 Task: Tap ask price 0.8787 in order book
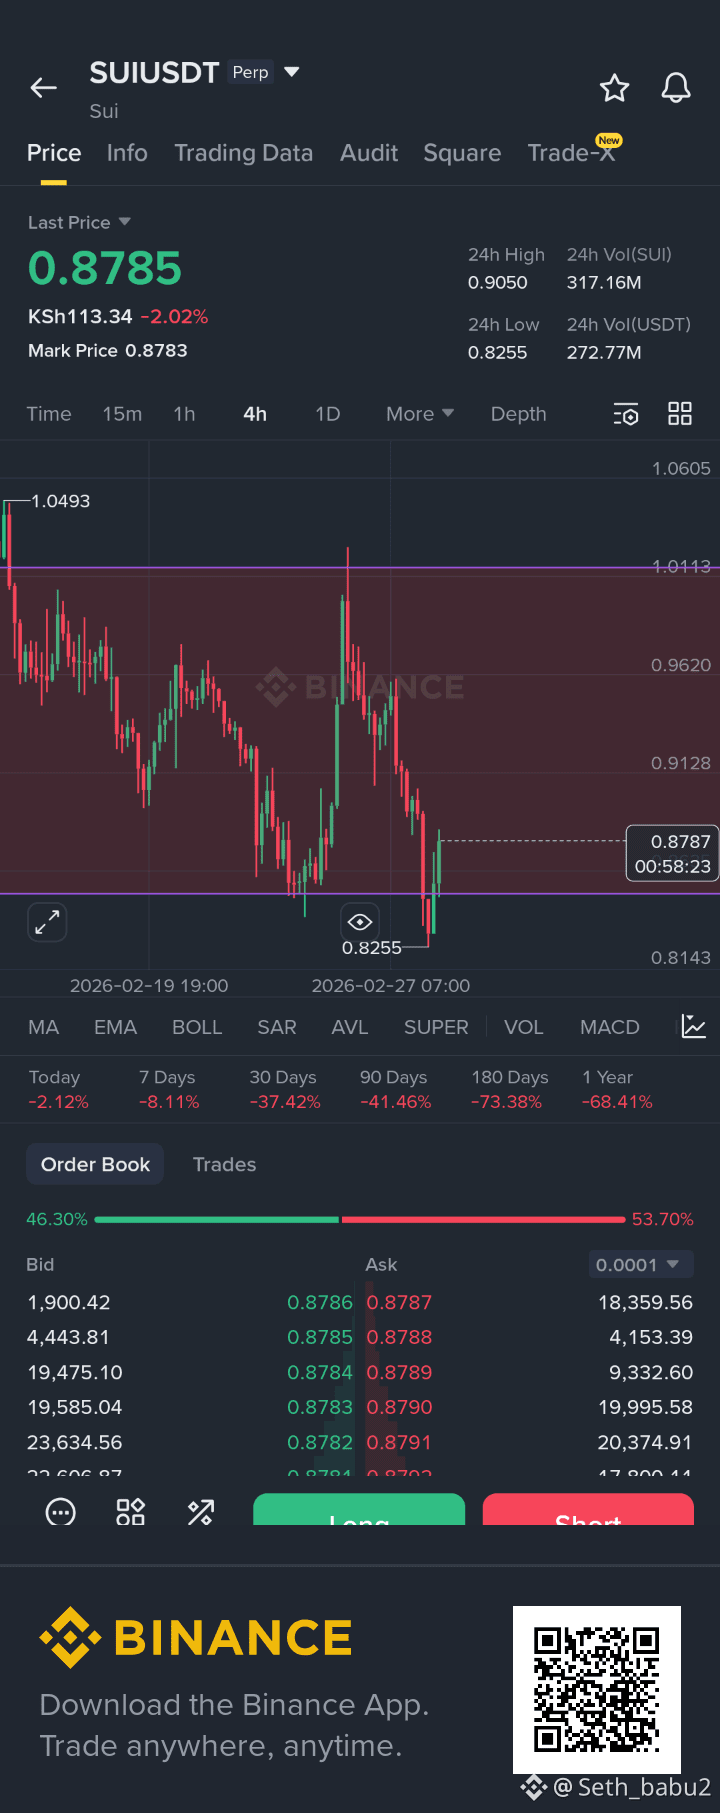[399, 1303]
